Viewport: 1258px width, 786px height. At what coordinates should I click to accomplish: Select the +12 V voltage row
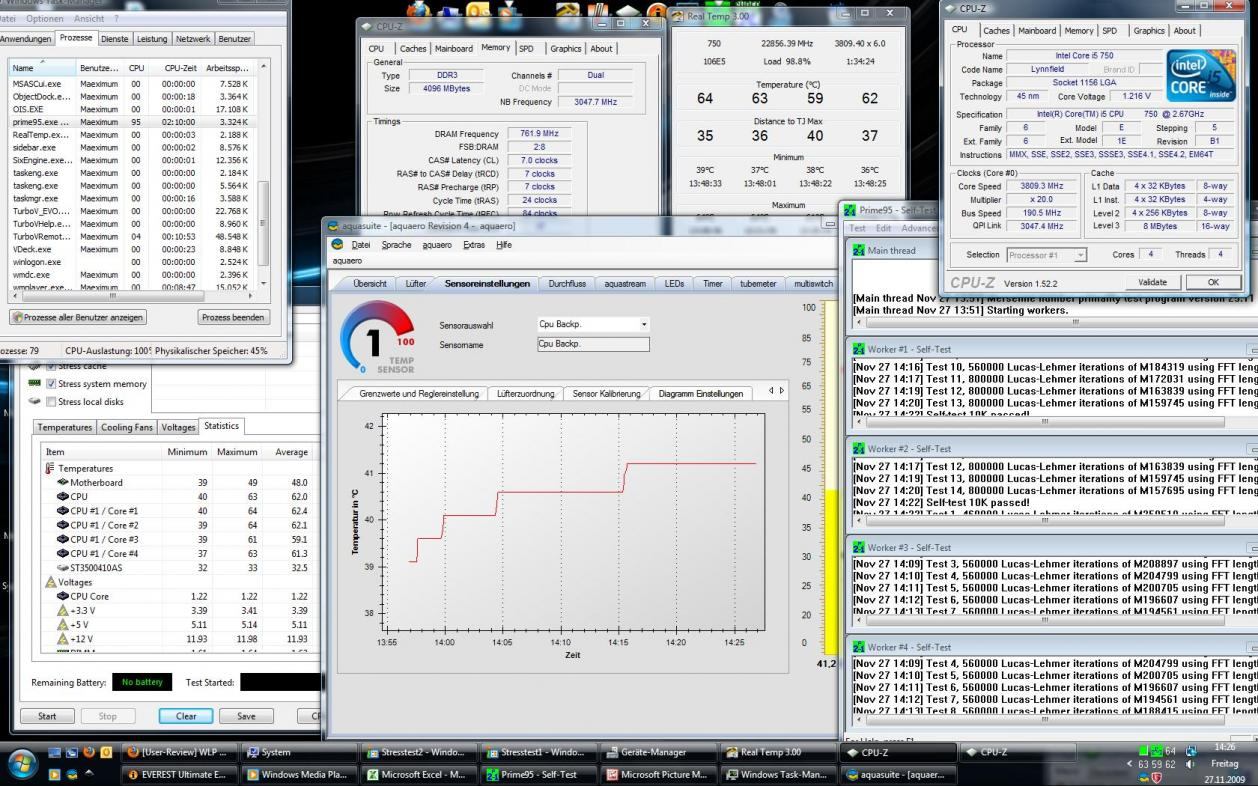coord(178,639)
